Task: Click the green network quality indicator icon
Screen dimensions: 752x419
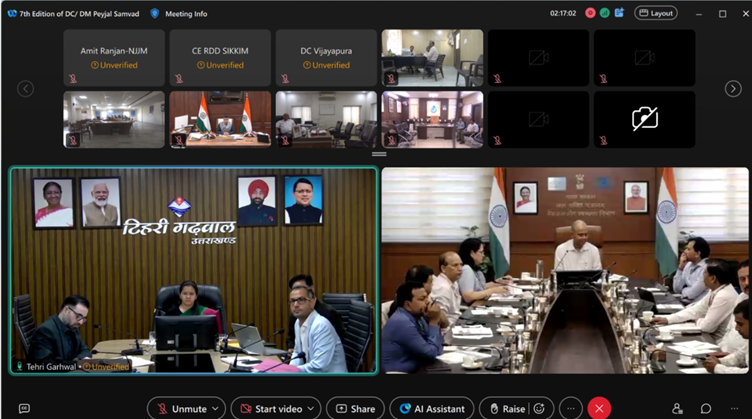Action: 605,13
